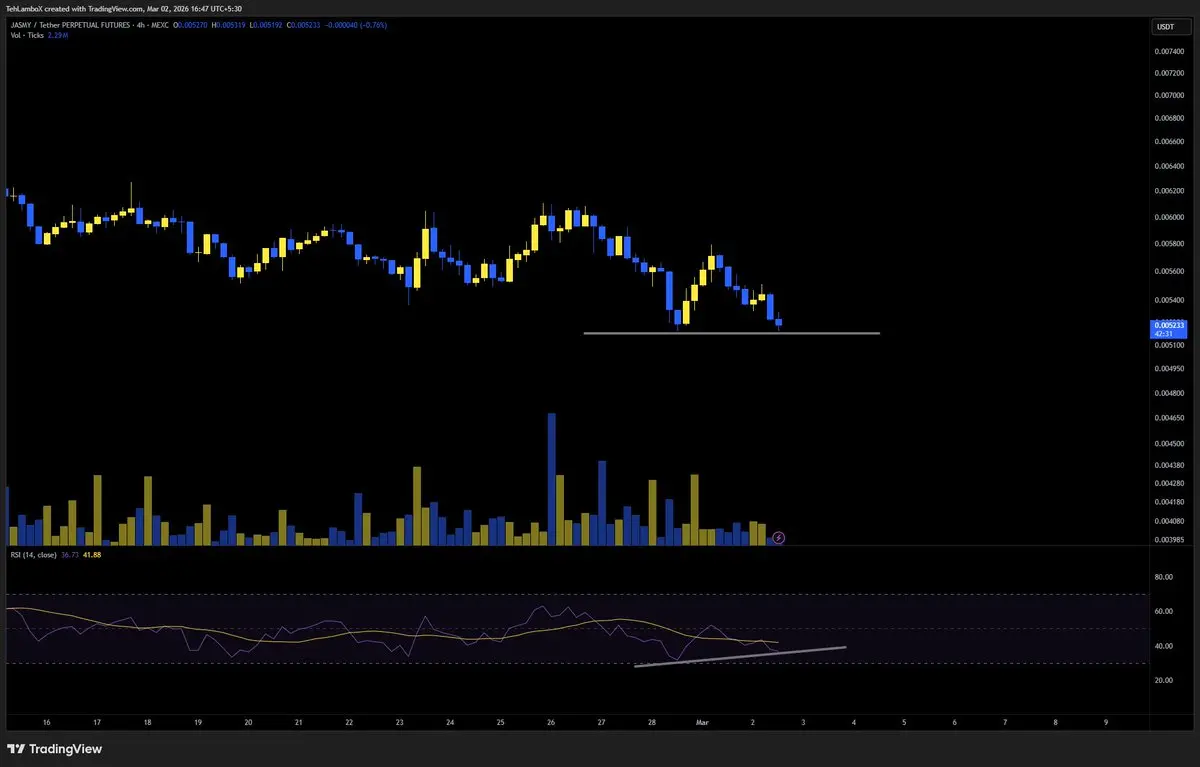Viewport: 1200px width, 767px height.
Task: Click the tallest blue volume bar near the 26th
Action: pos(551,479)
